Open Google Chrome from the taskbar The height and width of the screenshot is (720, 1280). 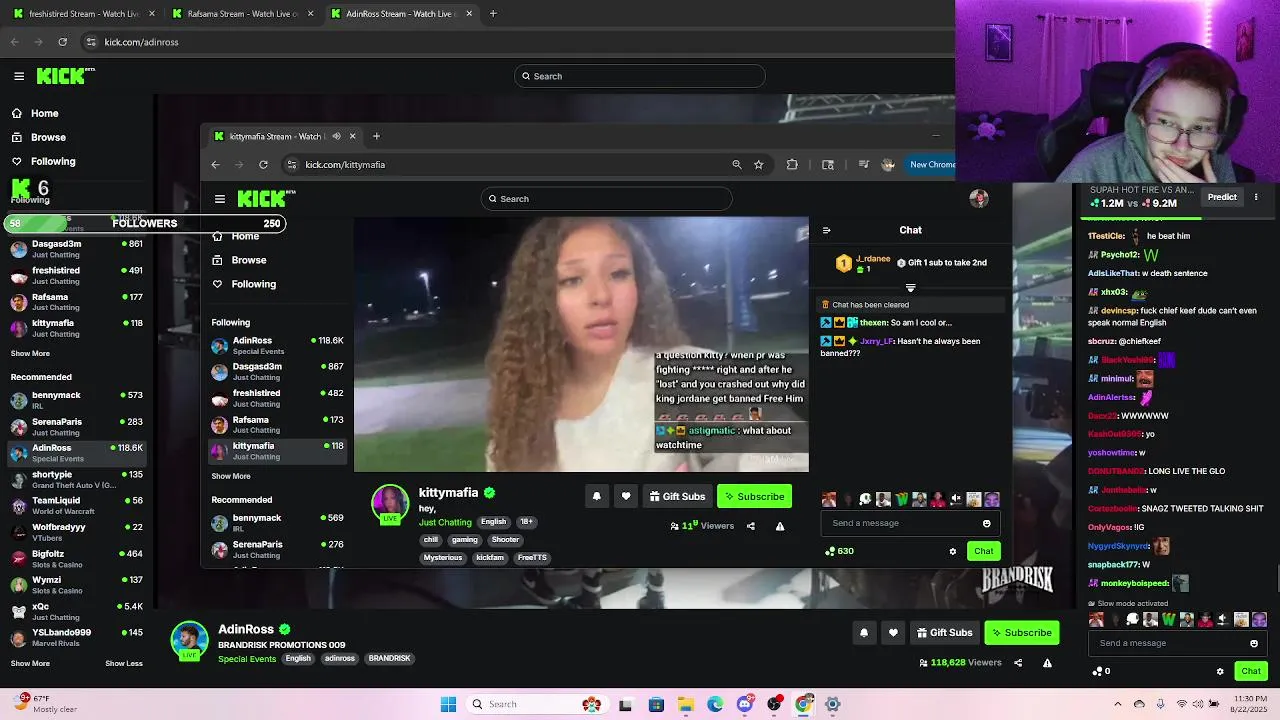pyautogui.click(x=803, y=704)
